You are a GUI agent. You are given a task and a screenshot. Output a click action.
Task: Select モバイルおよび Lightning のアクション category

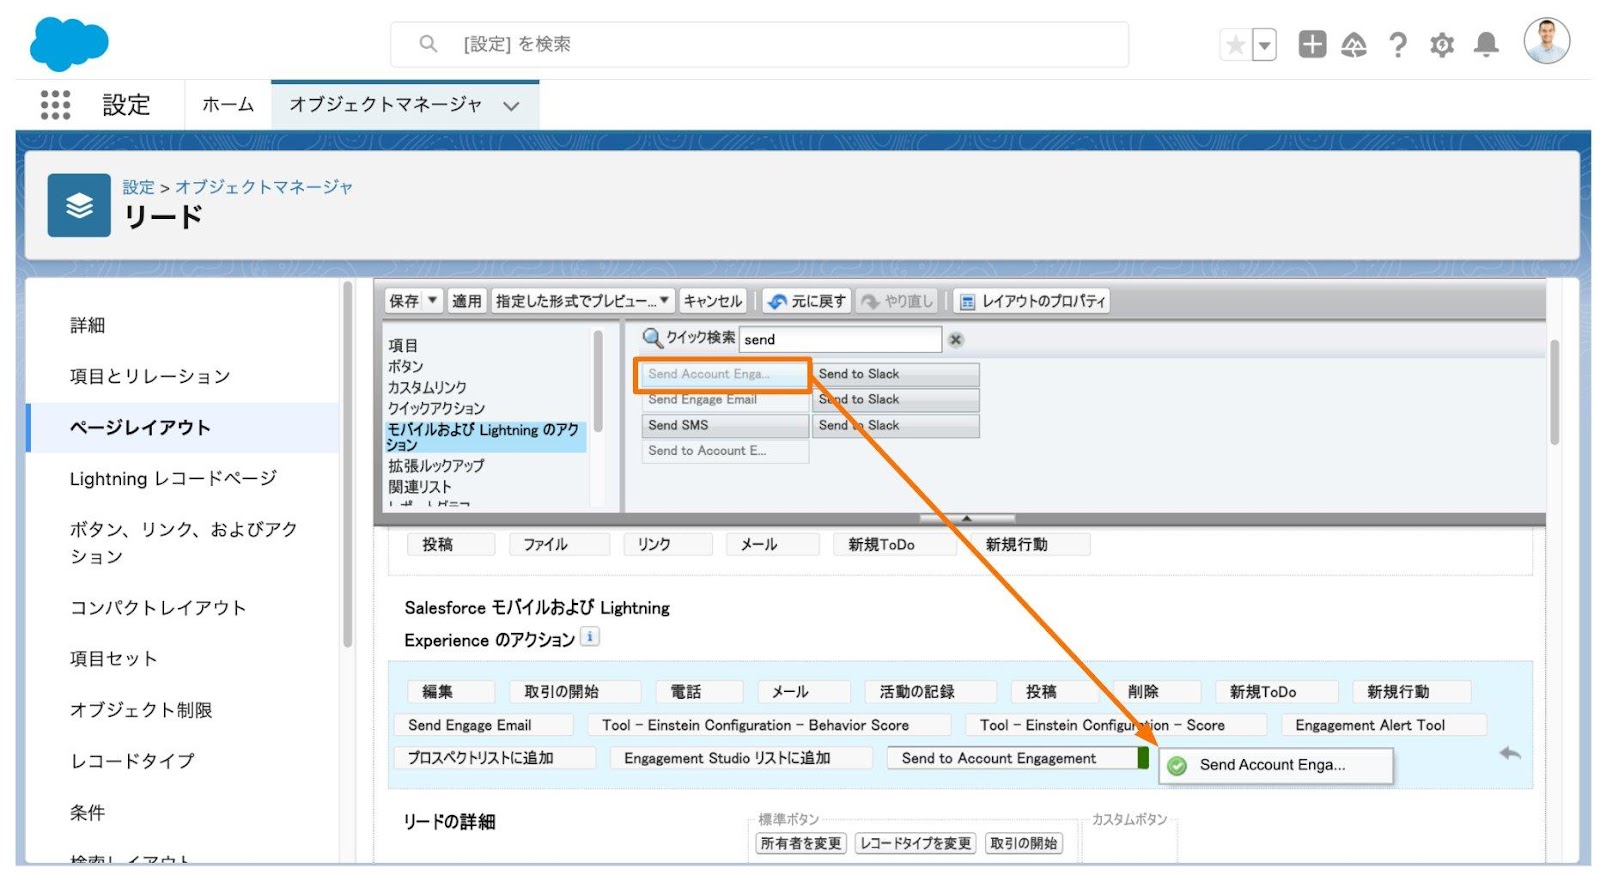(x=485, y=437)
